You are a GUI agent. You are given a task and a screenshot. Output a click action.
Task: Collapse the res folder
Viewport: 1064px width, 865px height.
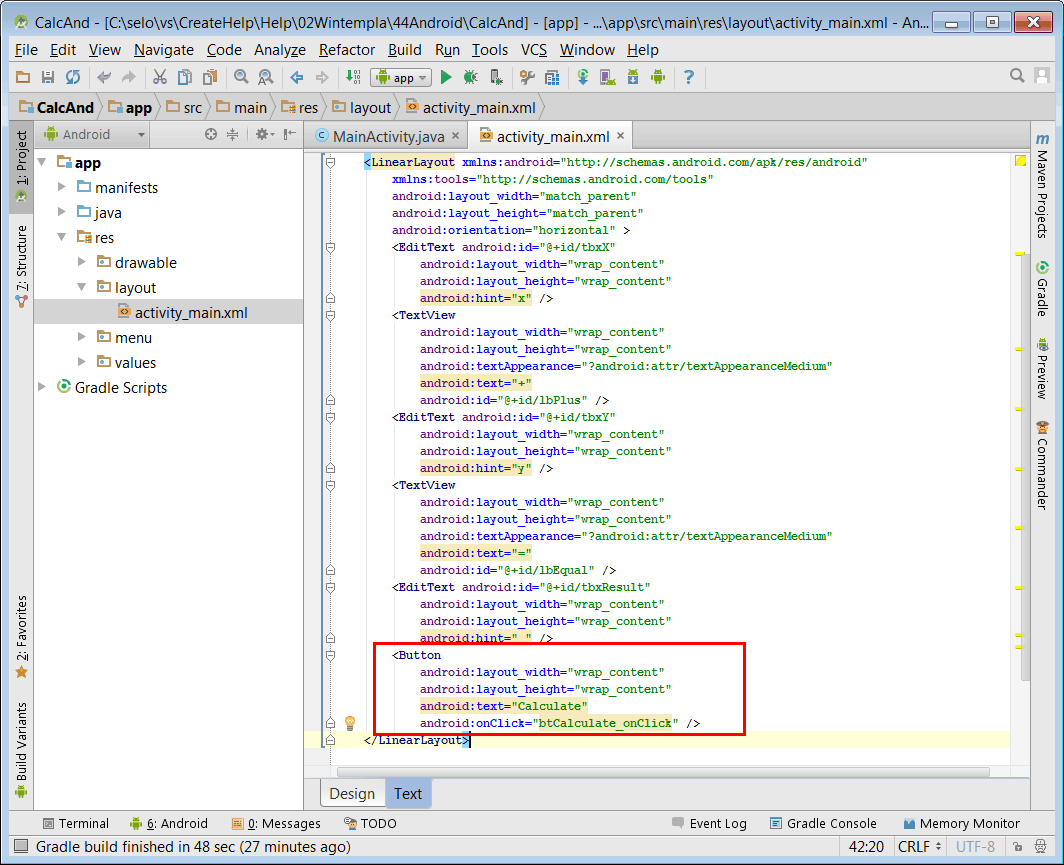(x=62, y=237)
